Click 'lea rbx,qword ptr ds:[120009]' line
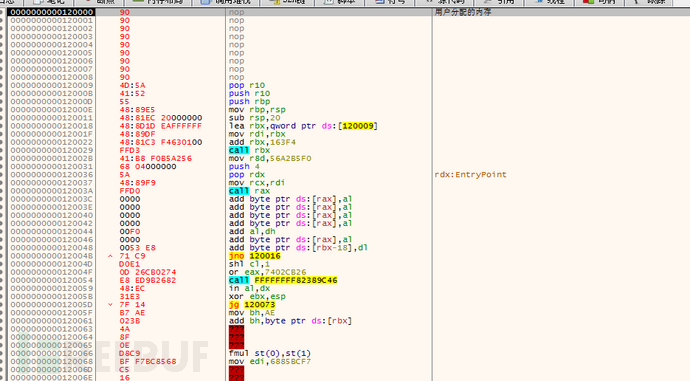This screenshot has width=690, height=381. pyautogui.click(x=303, y=126)
